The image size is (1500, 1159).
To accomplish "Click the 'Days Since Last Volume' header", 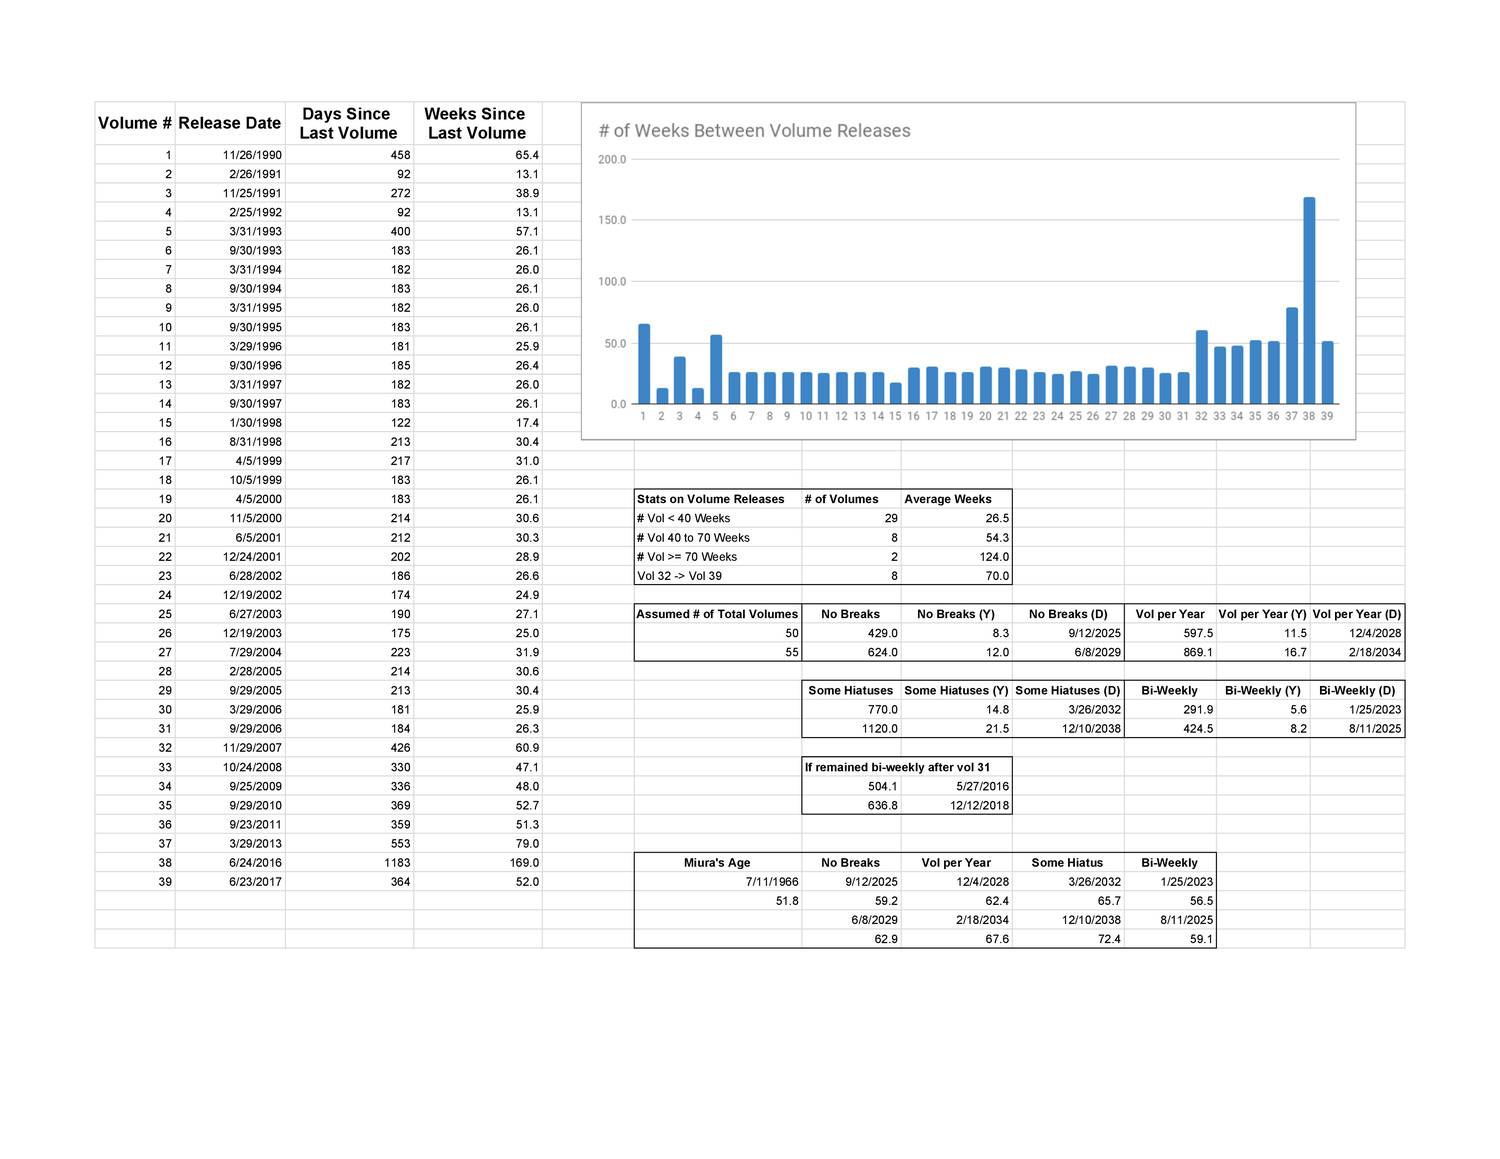I will click(349, 123).
